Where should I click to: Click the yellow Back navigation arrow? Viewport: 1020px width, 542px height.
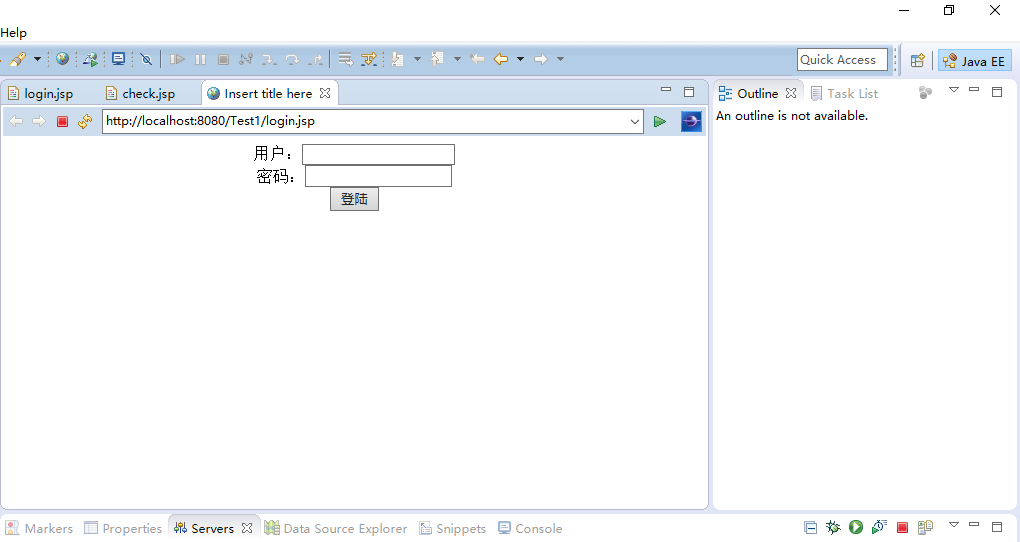click(x=500, y=59)
